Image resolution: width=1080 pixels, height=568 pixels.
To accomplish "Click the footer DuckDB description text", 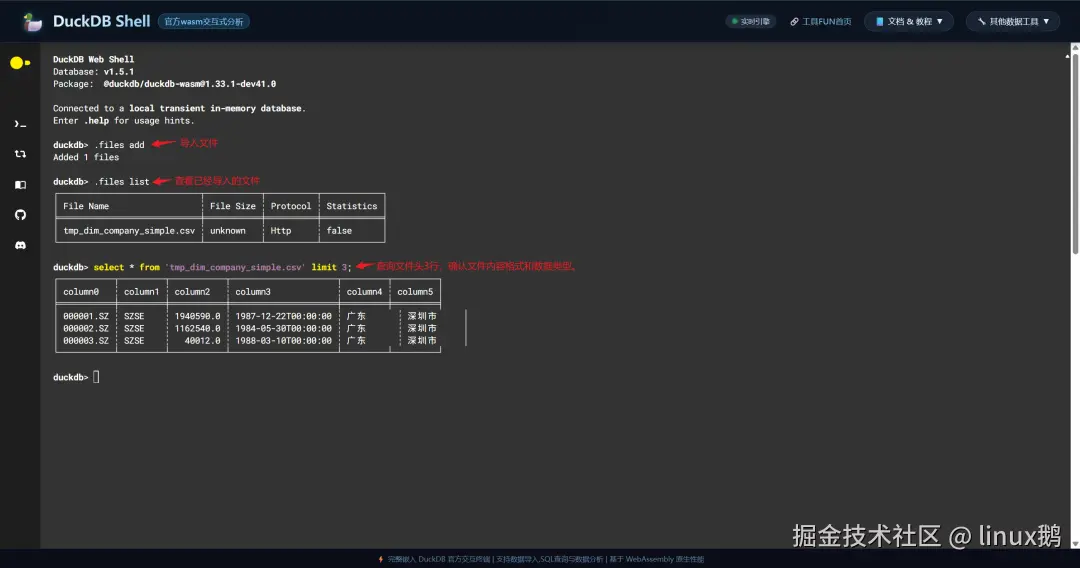I will 546,559.
